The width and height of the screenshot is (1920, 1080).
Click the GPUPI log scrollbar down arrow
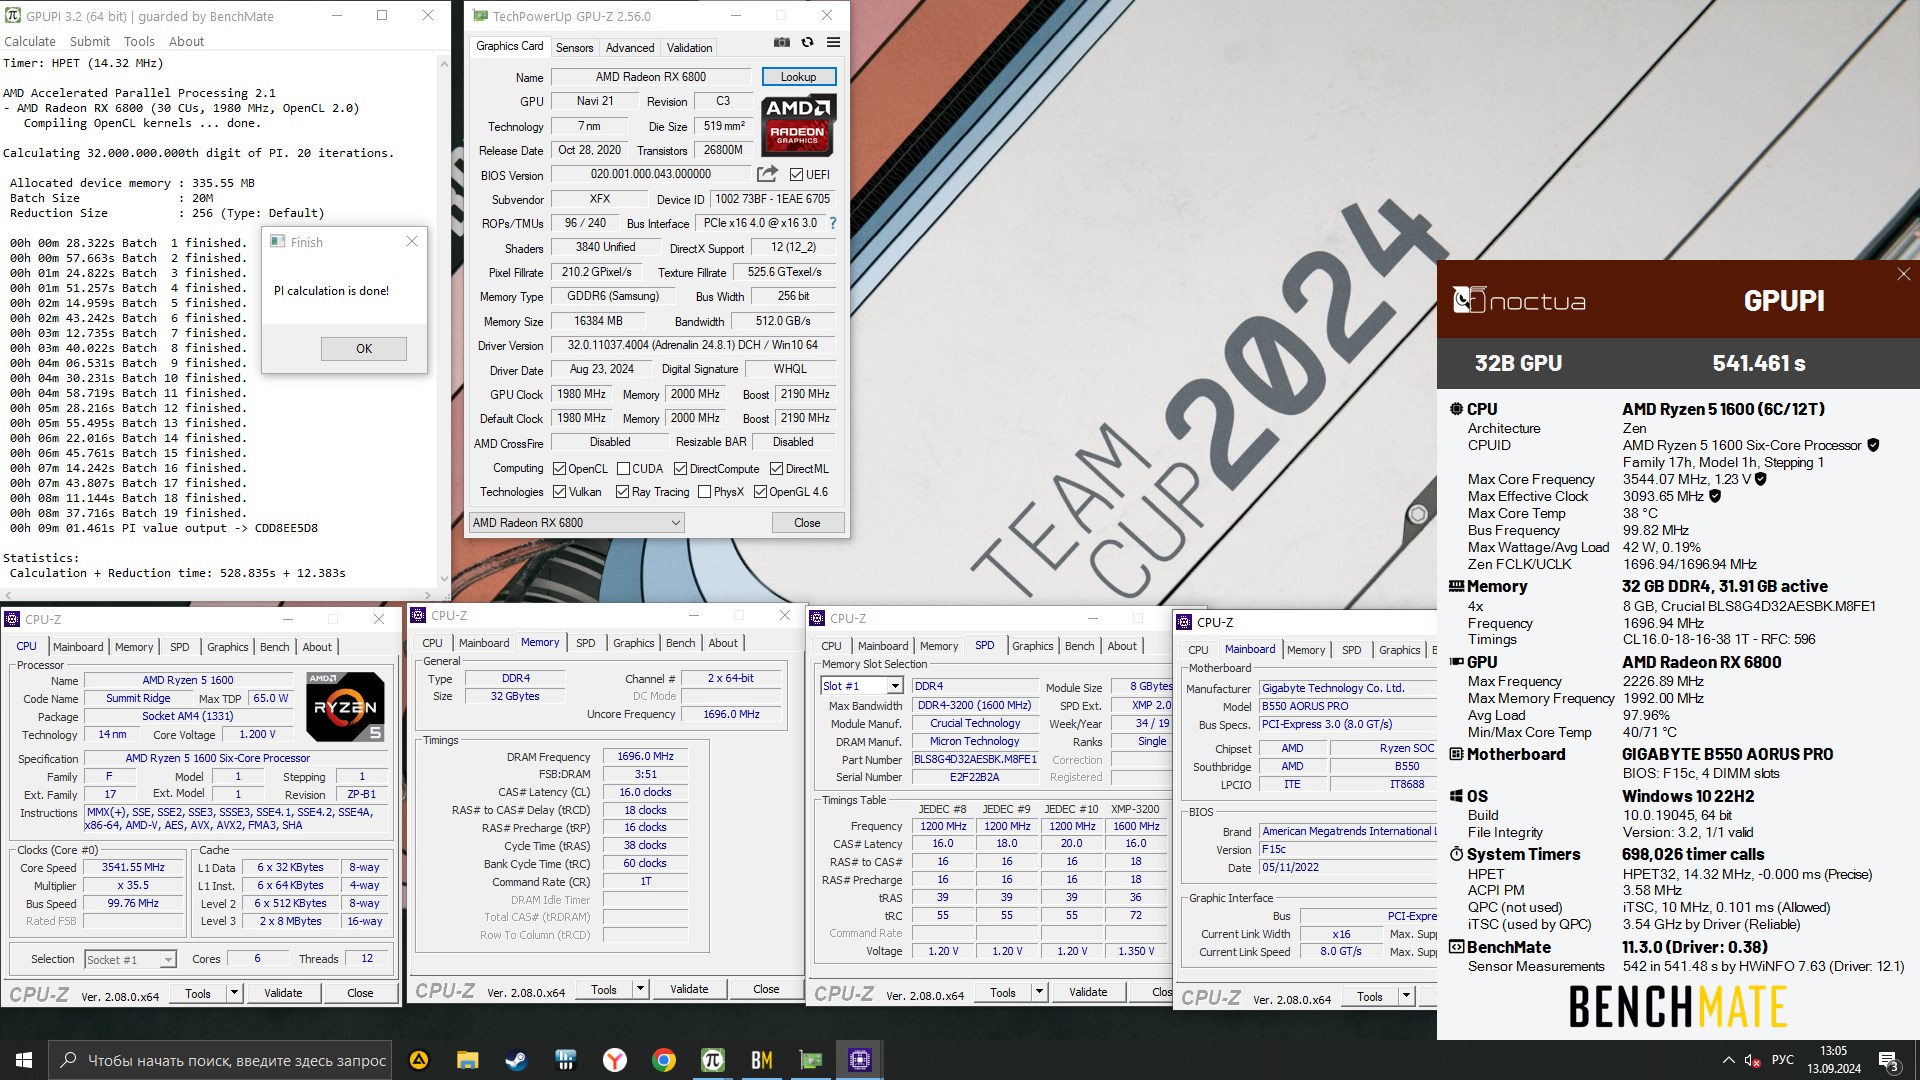tap(444, 579)
